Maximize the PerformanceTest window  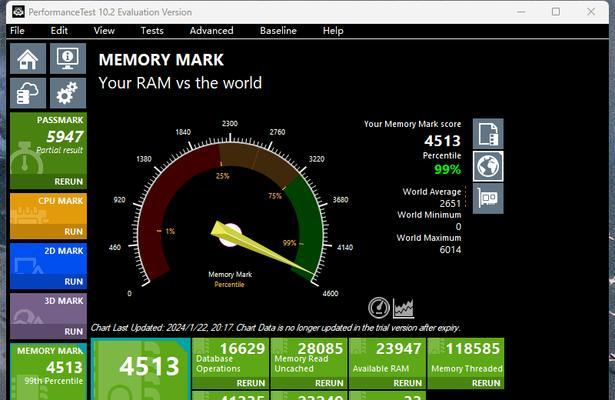556,12
